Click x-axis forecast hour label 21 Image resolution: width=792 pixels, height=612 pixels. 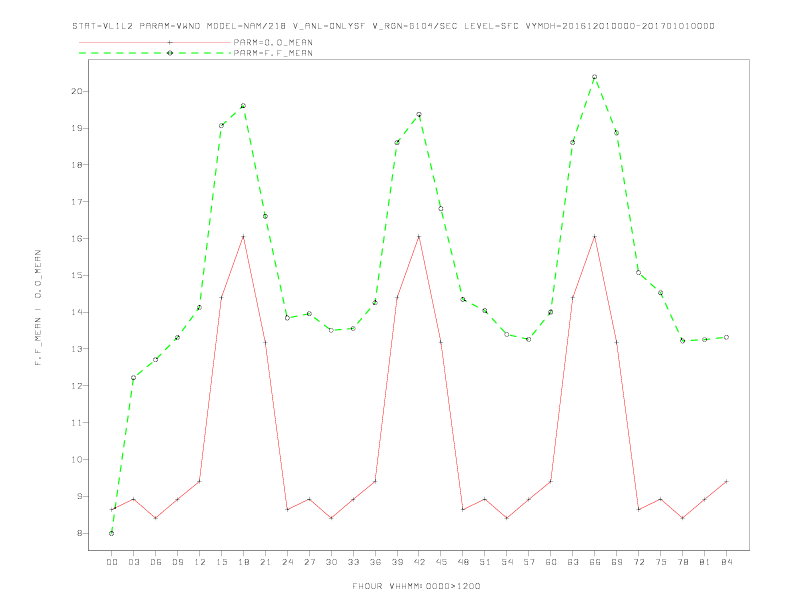point(265,562)
